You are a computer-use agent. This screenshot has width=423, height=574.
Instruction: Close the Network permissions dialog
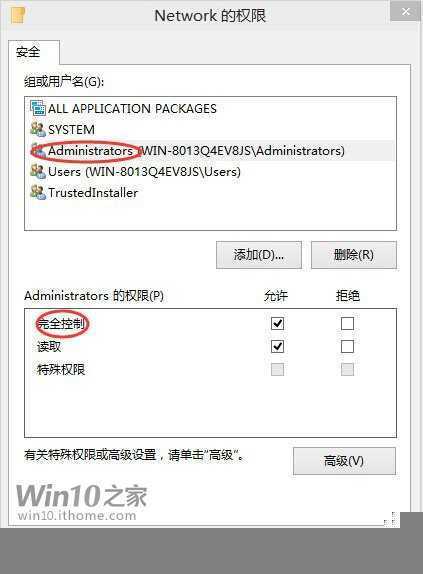[x=405, y=11]
